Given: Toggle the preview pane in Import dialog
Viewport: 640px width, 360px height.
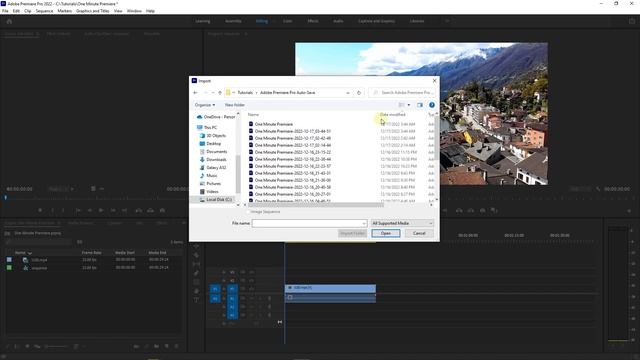Looking at the screenshot, I should tap(420, 105).
